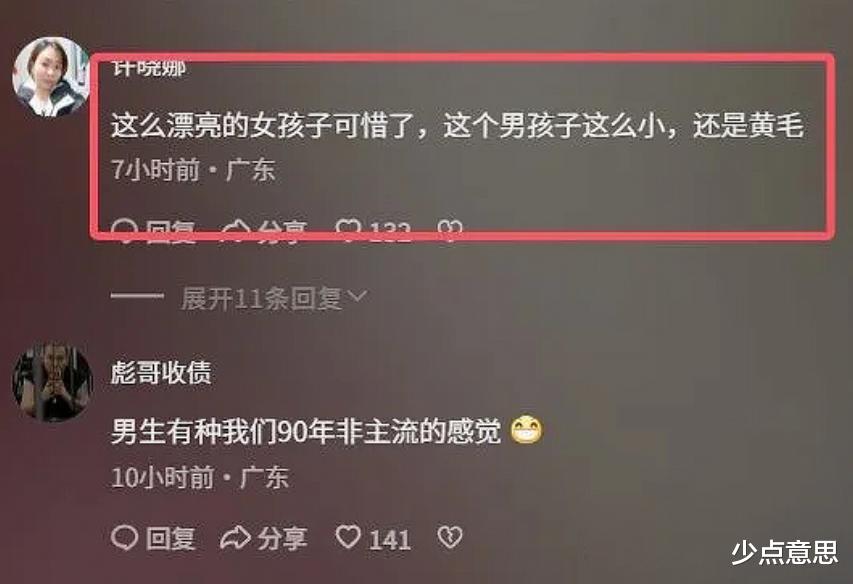This screenshot has height=584, width=853.
Task: Like the comment with 132 likes
Action: [x=373, y=231]
